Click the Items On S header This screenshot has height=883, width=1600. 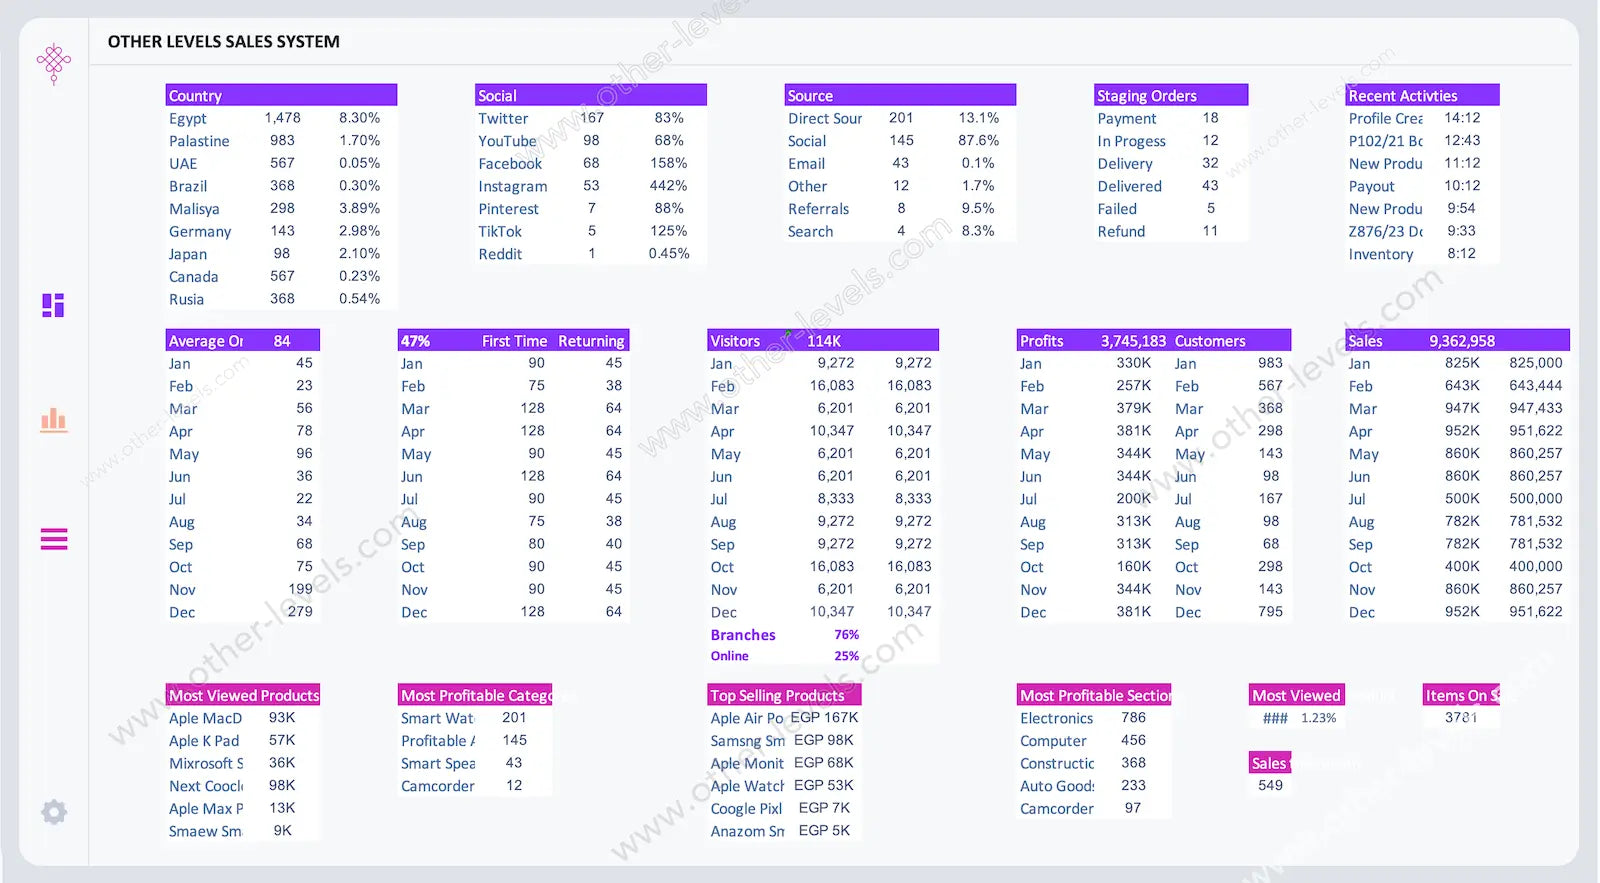1461,695
